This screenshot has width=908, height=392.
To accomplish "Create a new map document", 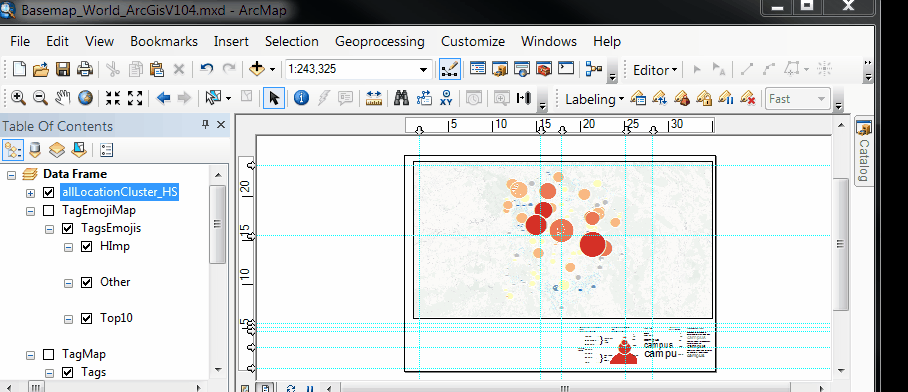I will pos(19,69).
